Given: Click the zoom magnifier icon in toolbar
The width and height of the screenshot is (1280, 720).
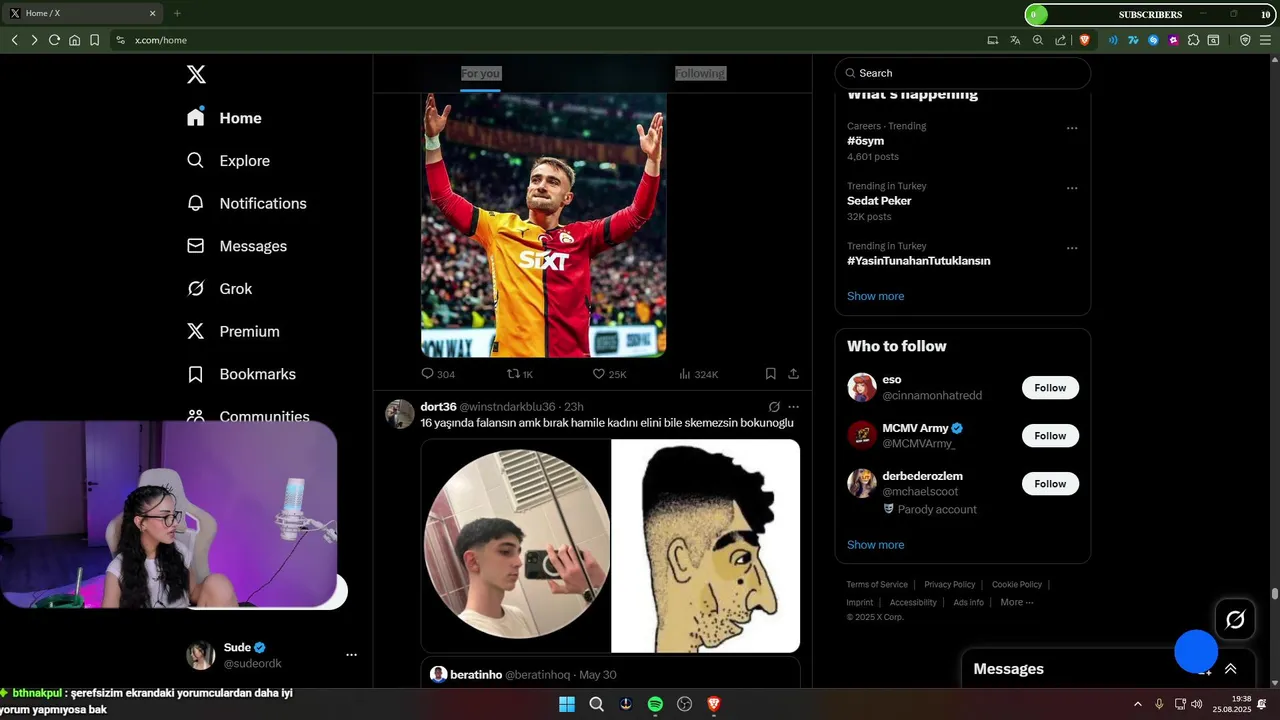Looking at the screenshot, I should click(1038, 40).
